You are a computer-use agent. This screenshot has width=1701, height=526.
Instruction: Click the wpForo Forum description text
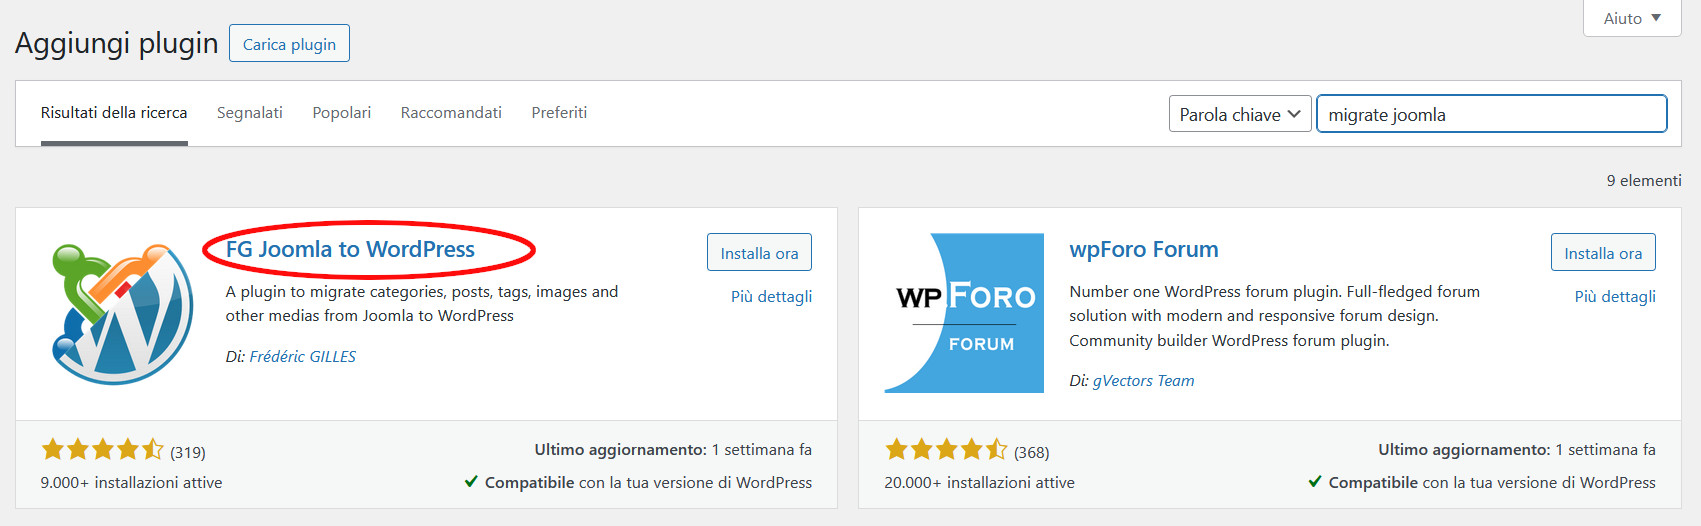tap(1275, 316)
